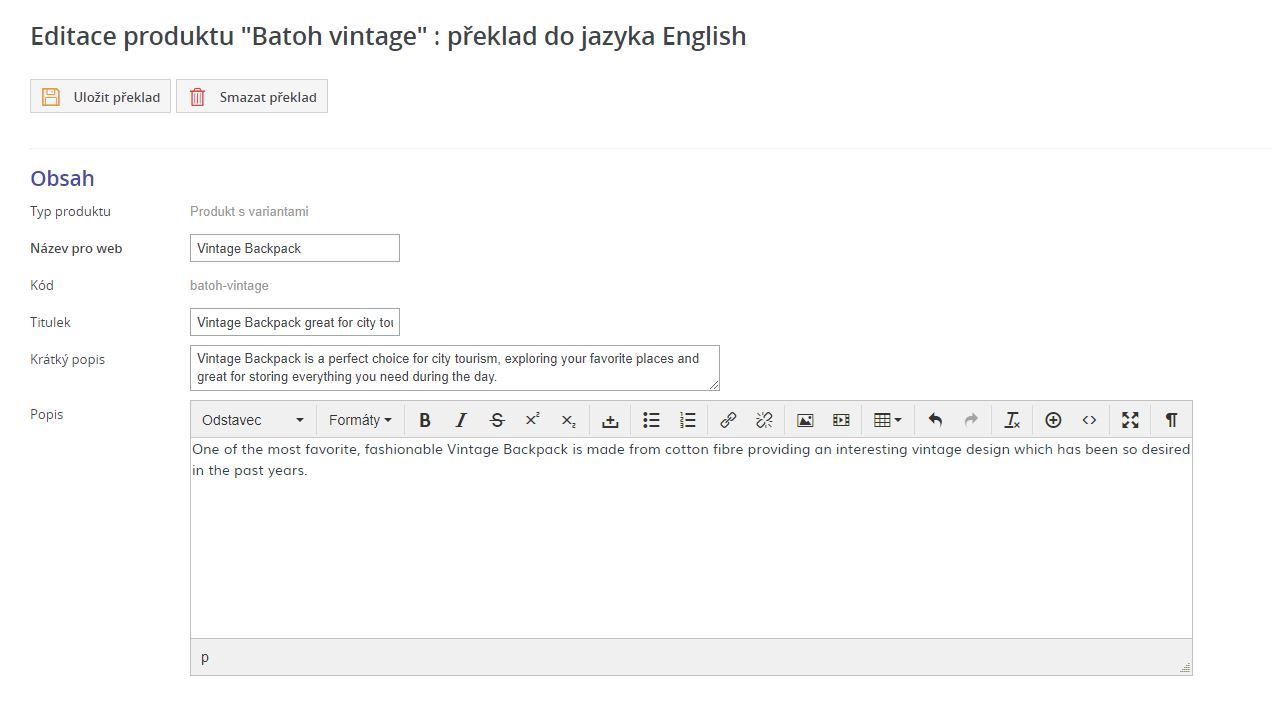Viewport: 1273px width, 709px height.
Task: Apply strikethrough formatting
Action: point(497,420)
